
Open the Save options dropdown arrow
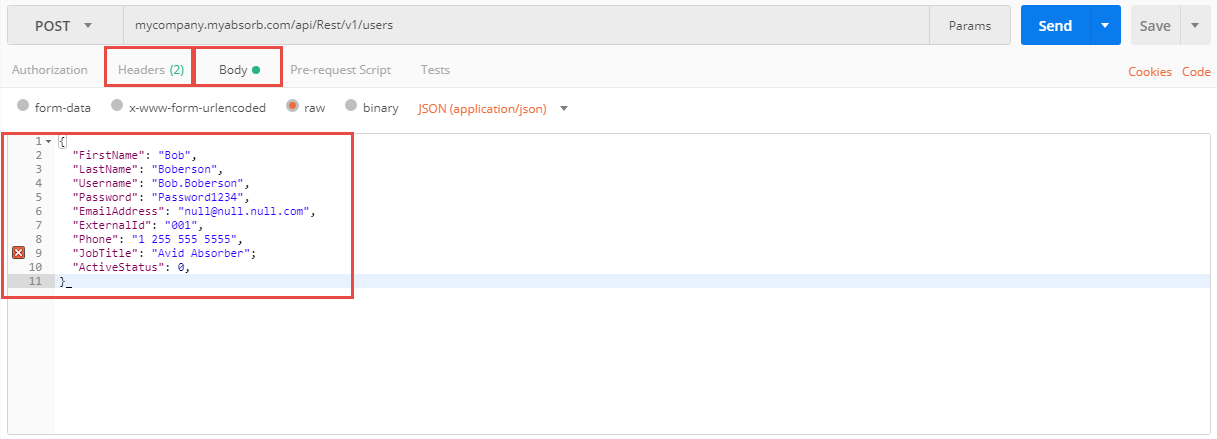(x=1195, y=26)
